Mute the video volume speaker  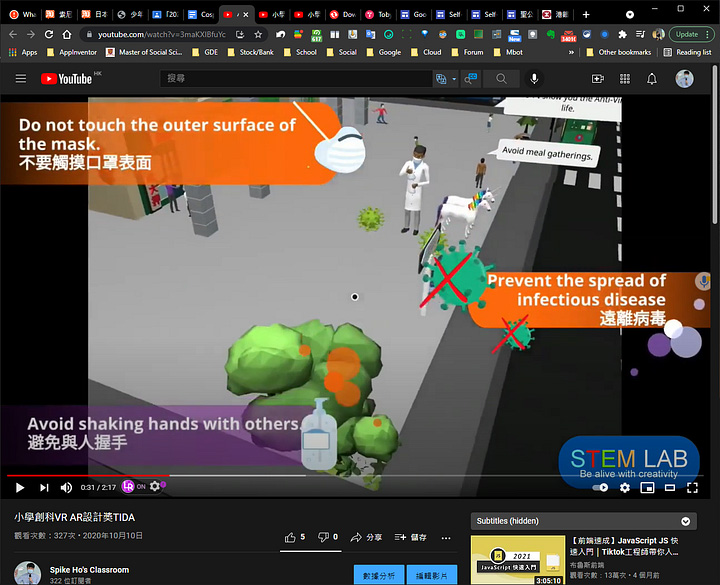point(66,487)
